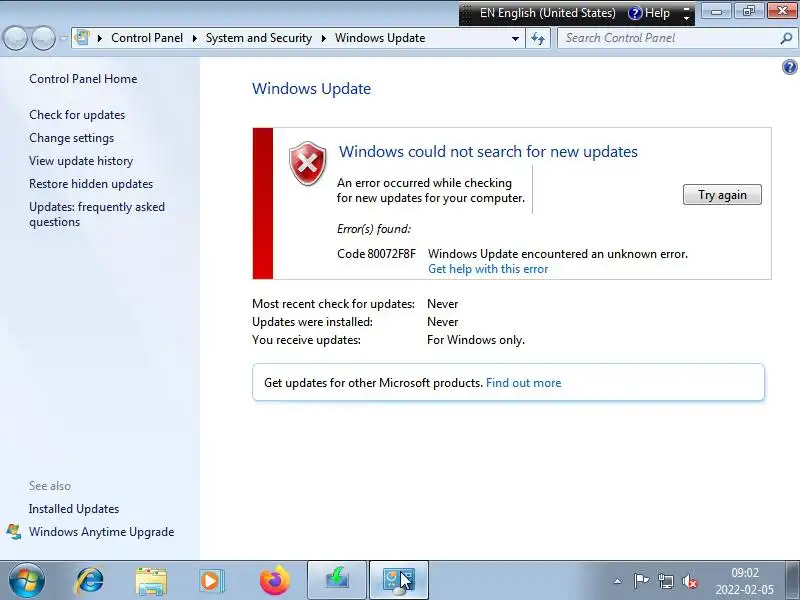Click EN English (United States) language bar
800x600 pixels.
pyautogui.click(x=547, y=13)
